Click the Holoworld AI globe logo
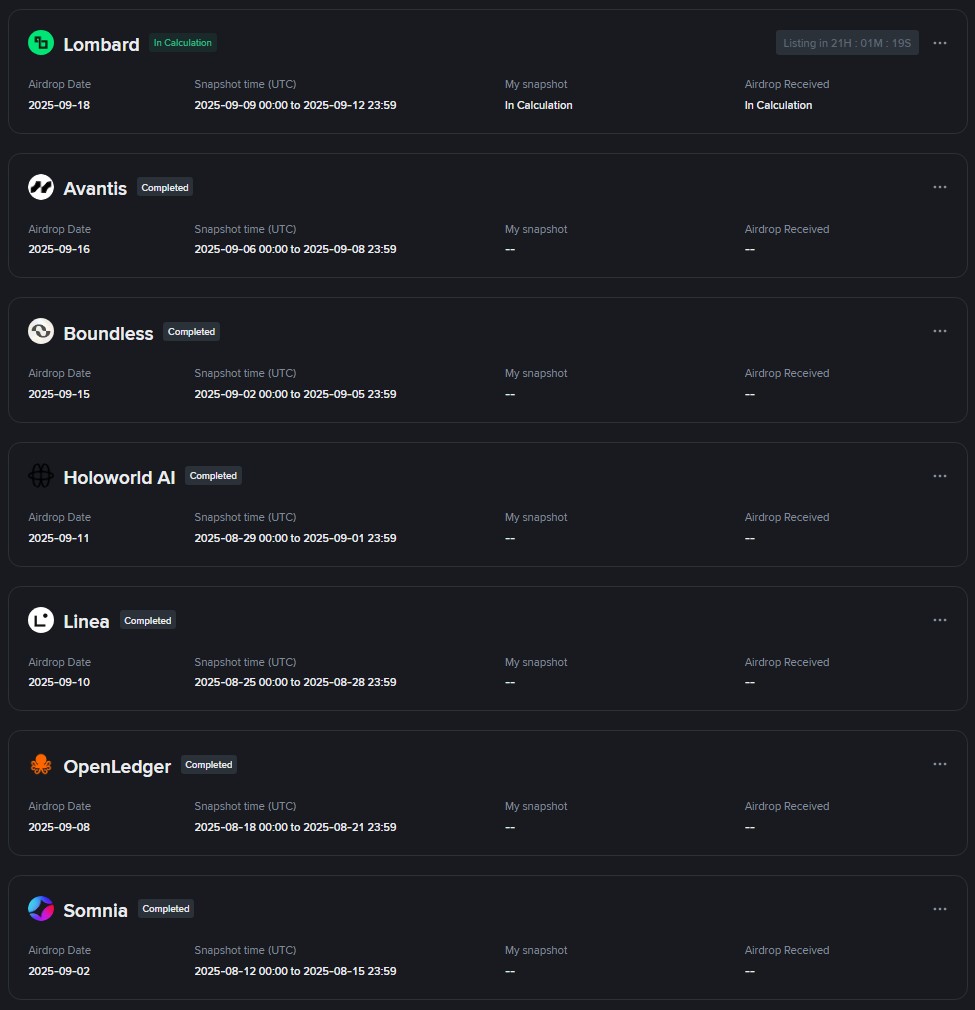 (41, 476)
